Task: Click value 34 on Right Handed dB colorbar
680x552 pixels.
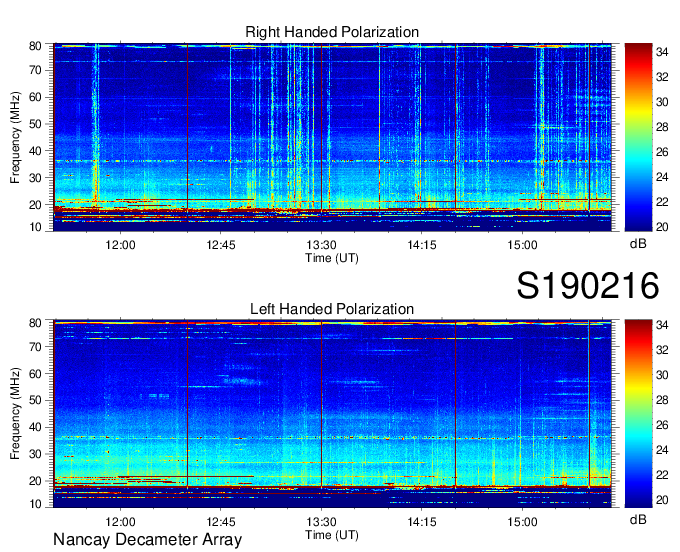Action: point(662,52)
